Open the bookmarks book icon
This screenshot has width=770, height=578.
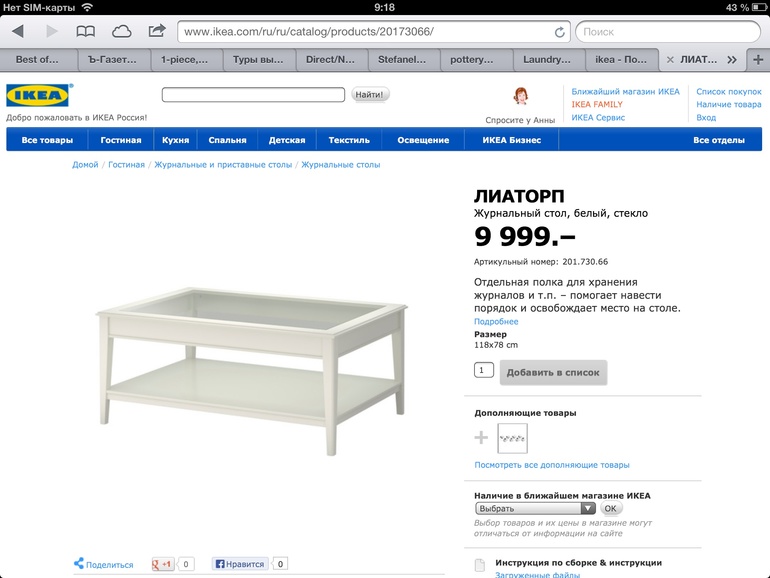(x=85, y=32)
